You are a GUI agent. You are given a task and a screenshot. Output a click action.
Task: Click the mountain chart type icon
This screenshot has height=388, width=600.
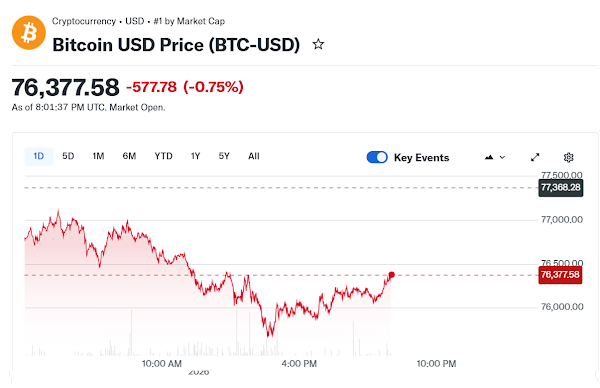[x=489, y=157]
